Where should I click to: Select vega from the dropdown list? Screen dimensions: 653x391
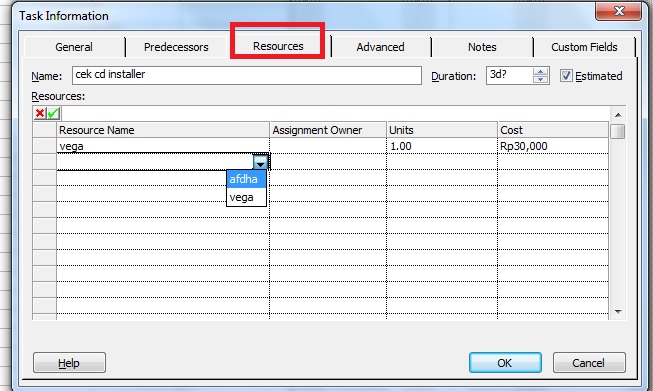click(x=247, y=197)
